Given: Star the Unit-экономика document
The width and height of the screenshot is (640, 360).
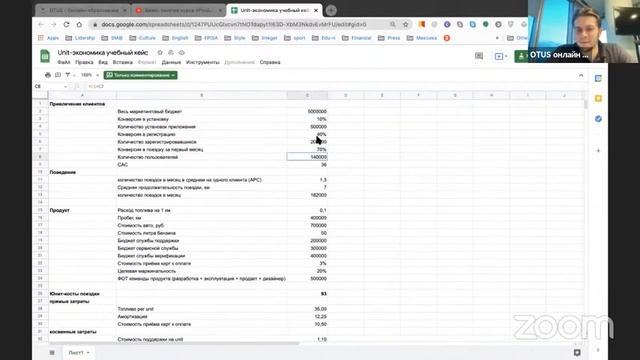Looking at the screenshot, I should click(160, 53).
